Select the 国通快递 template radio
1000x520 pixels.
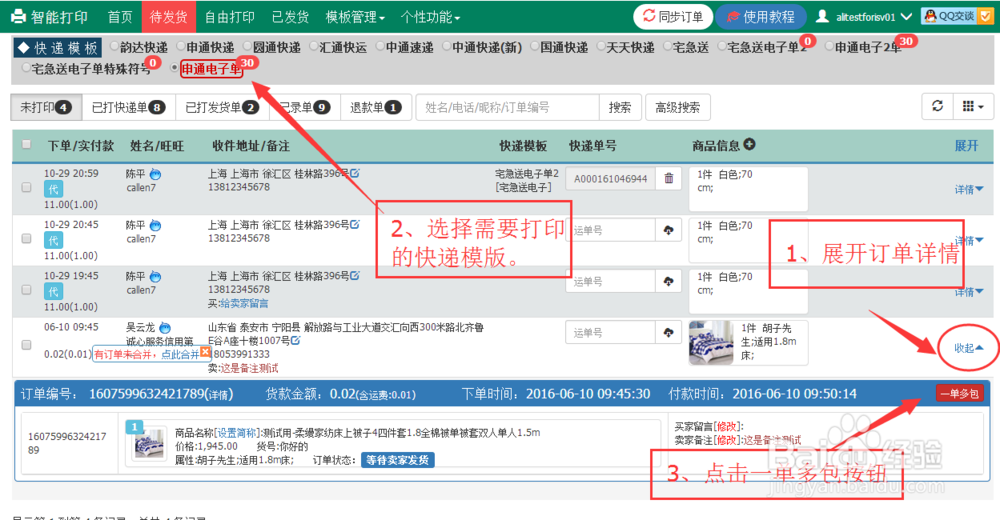(x=534, y=46)
